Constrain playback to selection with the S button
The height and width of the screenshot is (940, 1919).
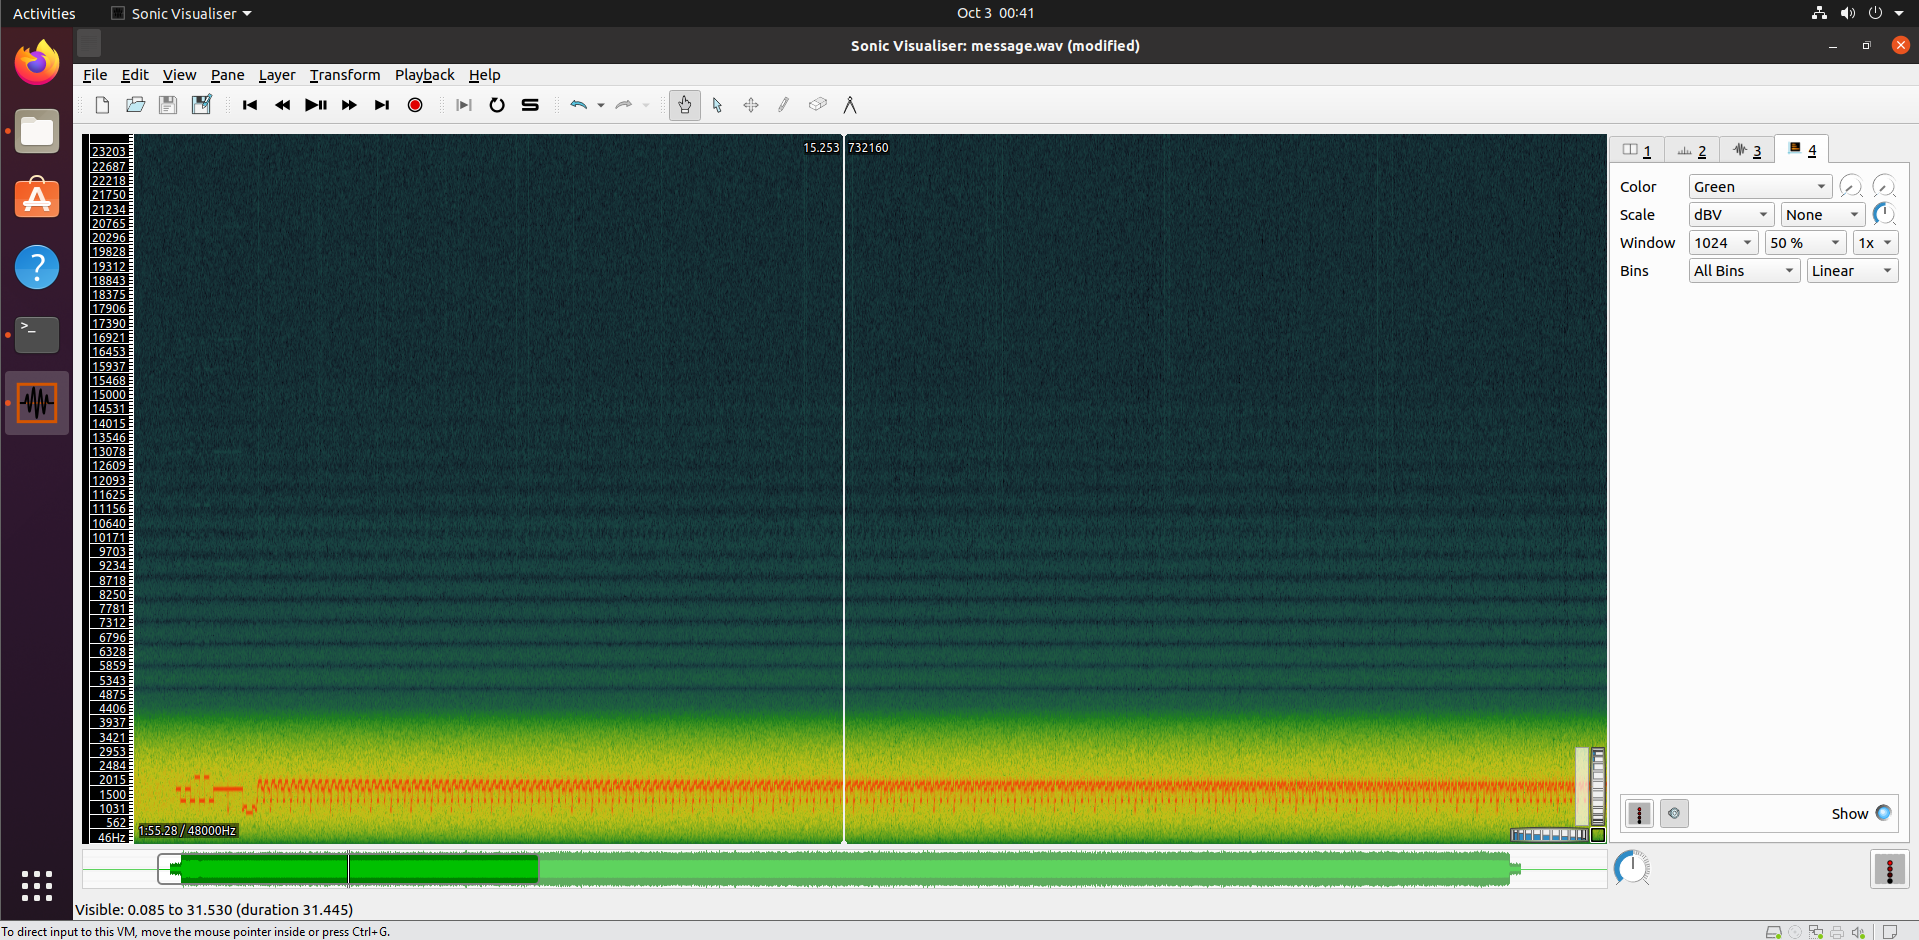[530, 105]
